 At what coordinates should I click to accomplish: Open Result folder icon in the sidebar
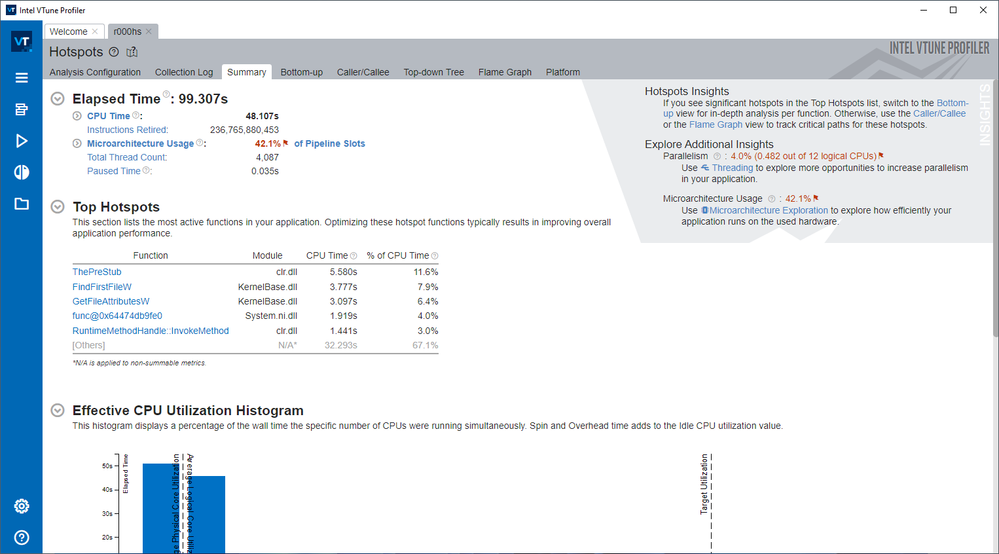point(21,204)
